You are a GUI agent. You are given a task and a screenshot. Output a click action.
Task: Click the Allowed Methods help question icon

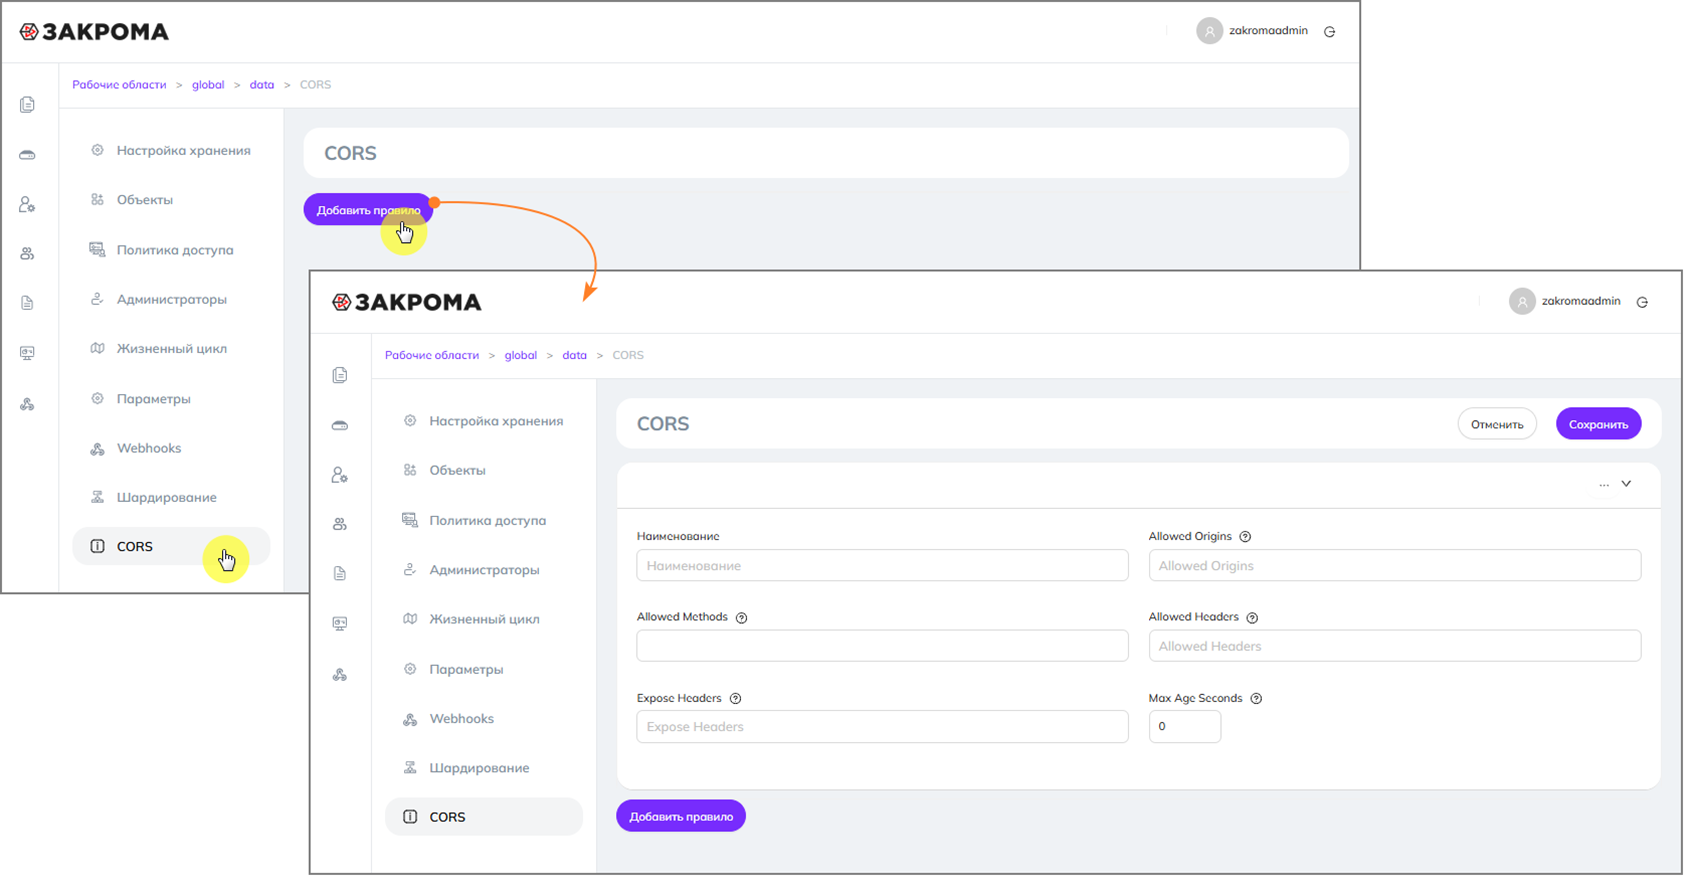click(741, 618)
